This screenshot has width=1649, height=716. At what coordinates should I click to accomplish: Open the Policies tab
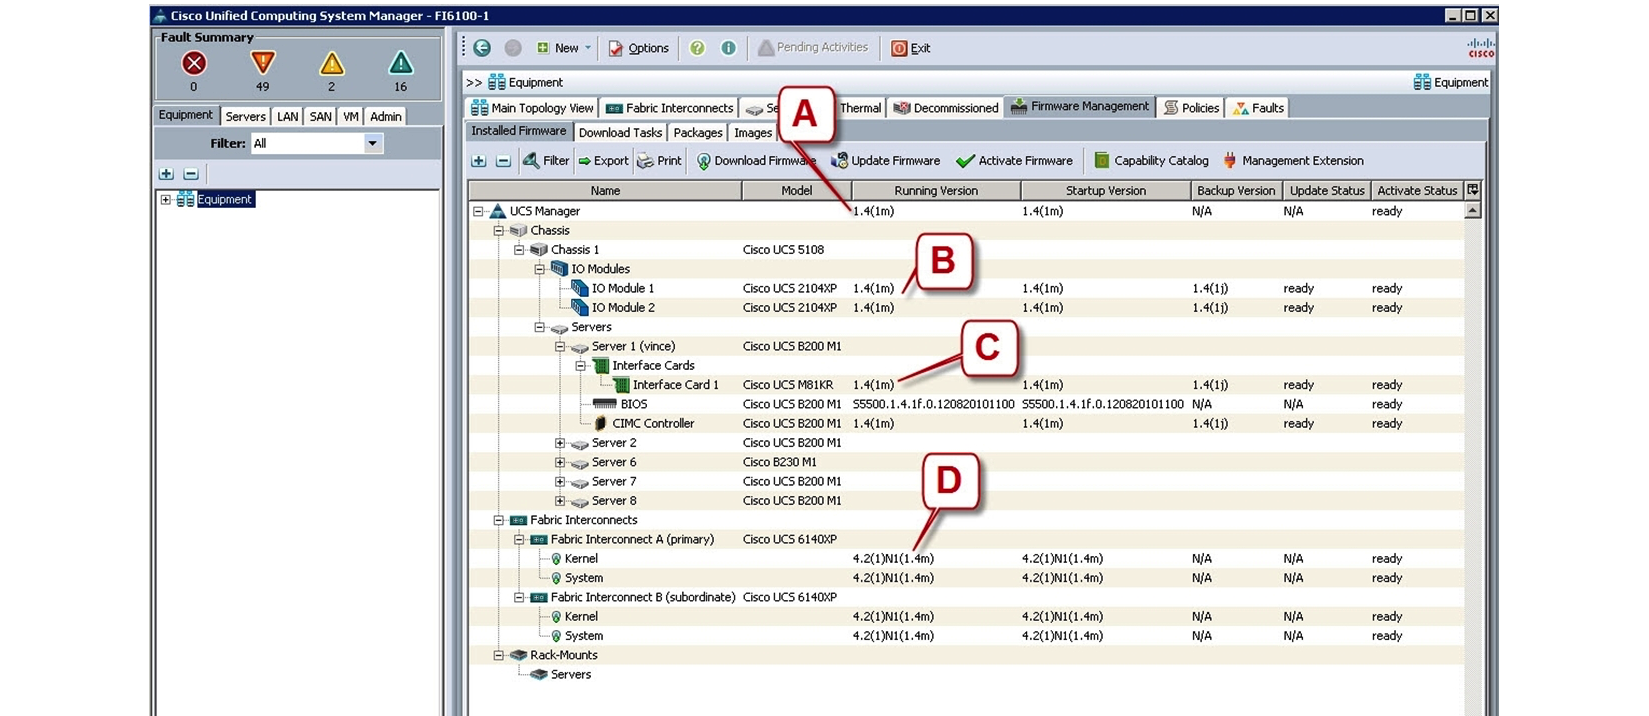click(1191, 108)
